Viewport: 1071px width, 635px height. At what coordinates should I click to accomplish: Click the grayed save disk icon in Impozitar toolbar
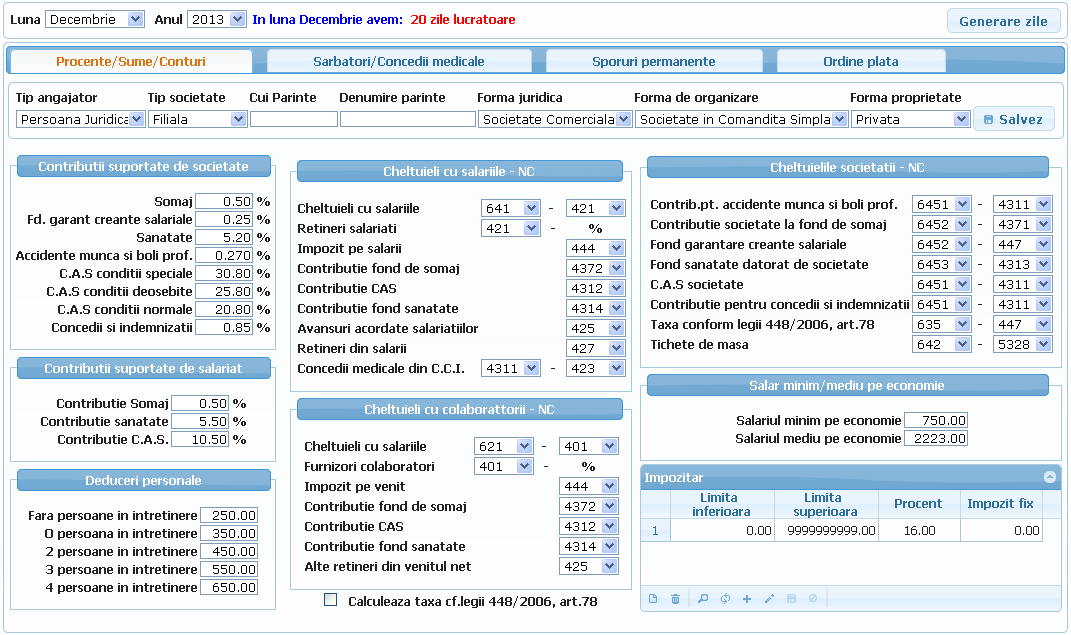[792, 599]
